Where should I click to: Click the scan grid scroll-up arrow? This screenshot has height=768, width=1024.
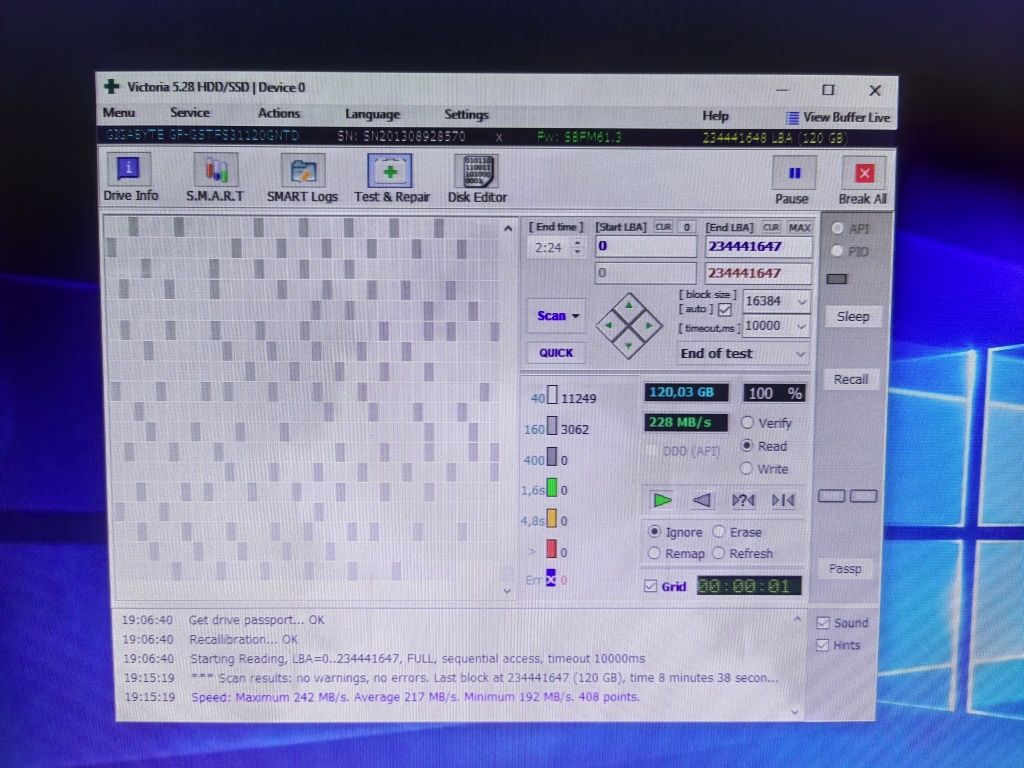click(508, 229)
